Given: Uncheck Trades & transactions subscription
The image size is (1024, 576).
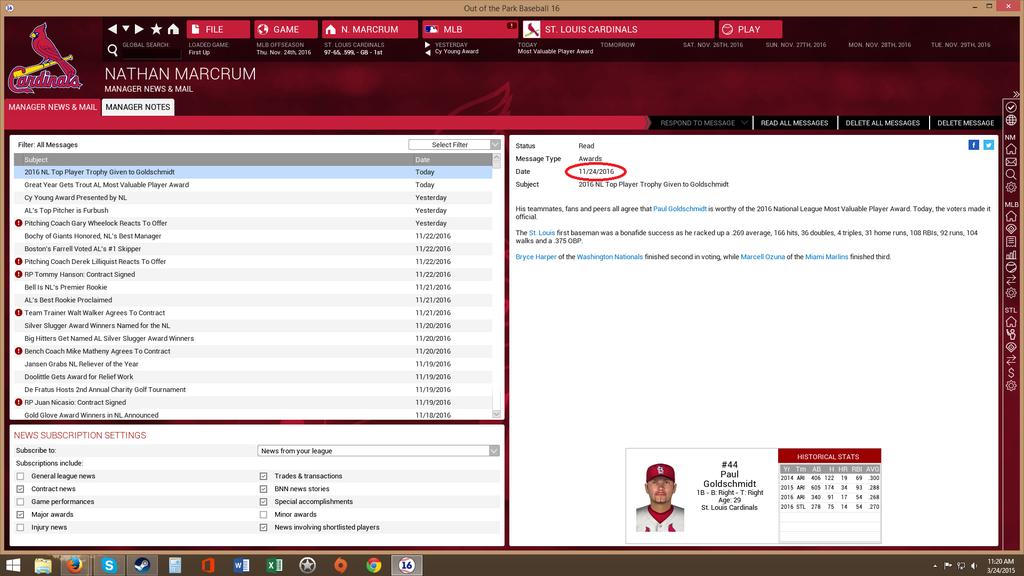Looking at the screenshot, I should click(x=264, y=476).
